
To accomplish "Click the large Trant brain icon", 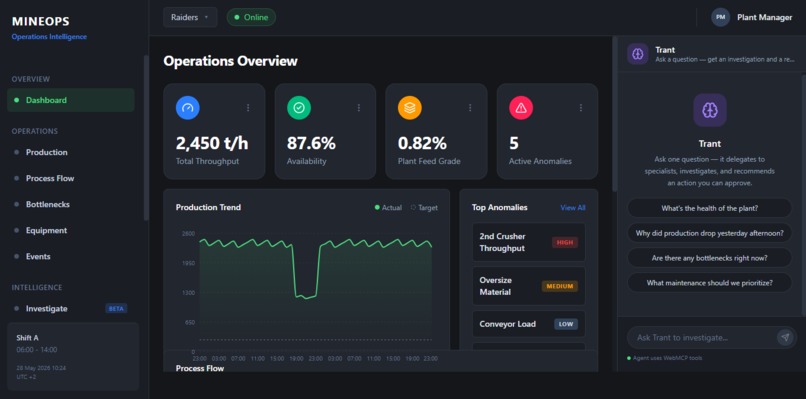I will [x=710, y=110].
